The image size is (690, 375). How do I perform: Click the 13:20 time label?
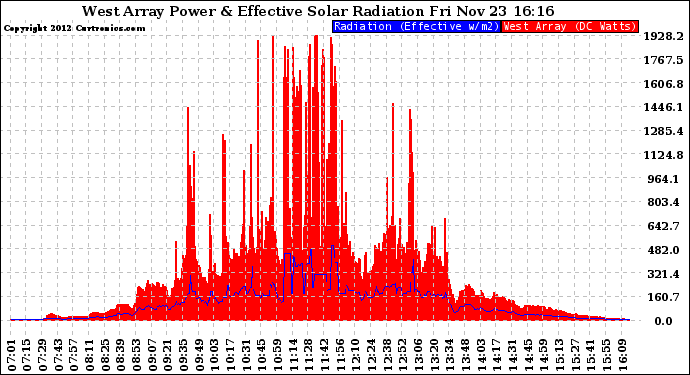(x=435, y=355)
